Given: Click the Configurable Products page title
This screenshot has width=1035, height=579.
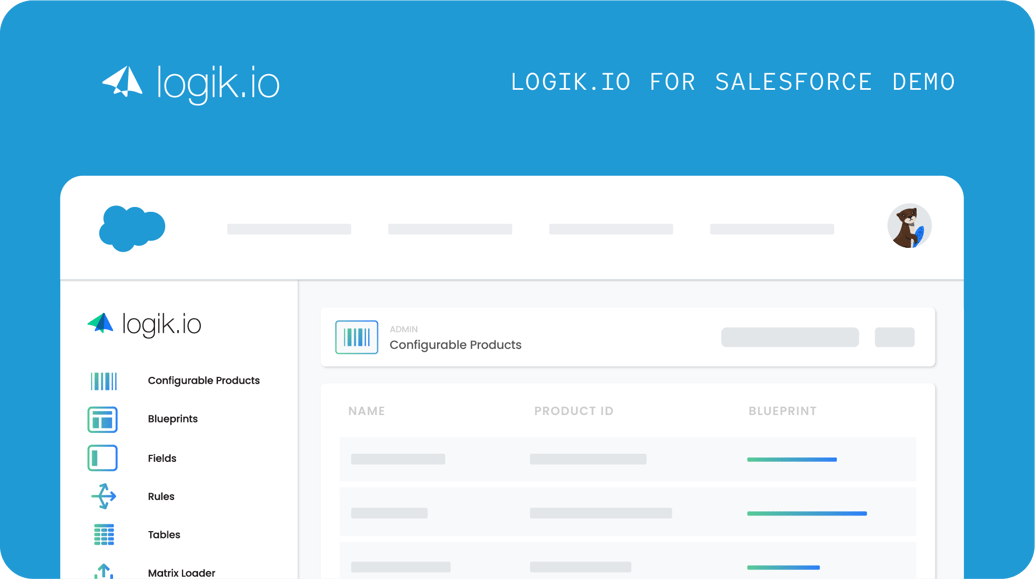Looking at the screenshot, I should 455,345.
